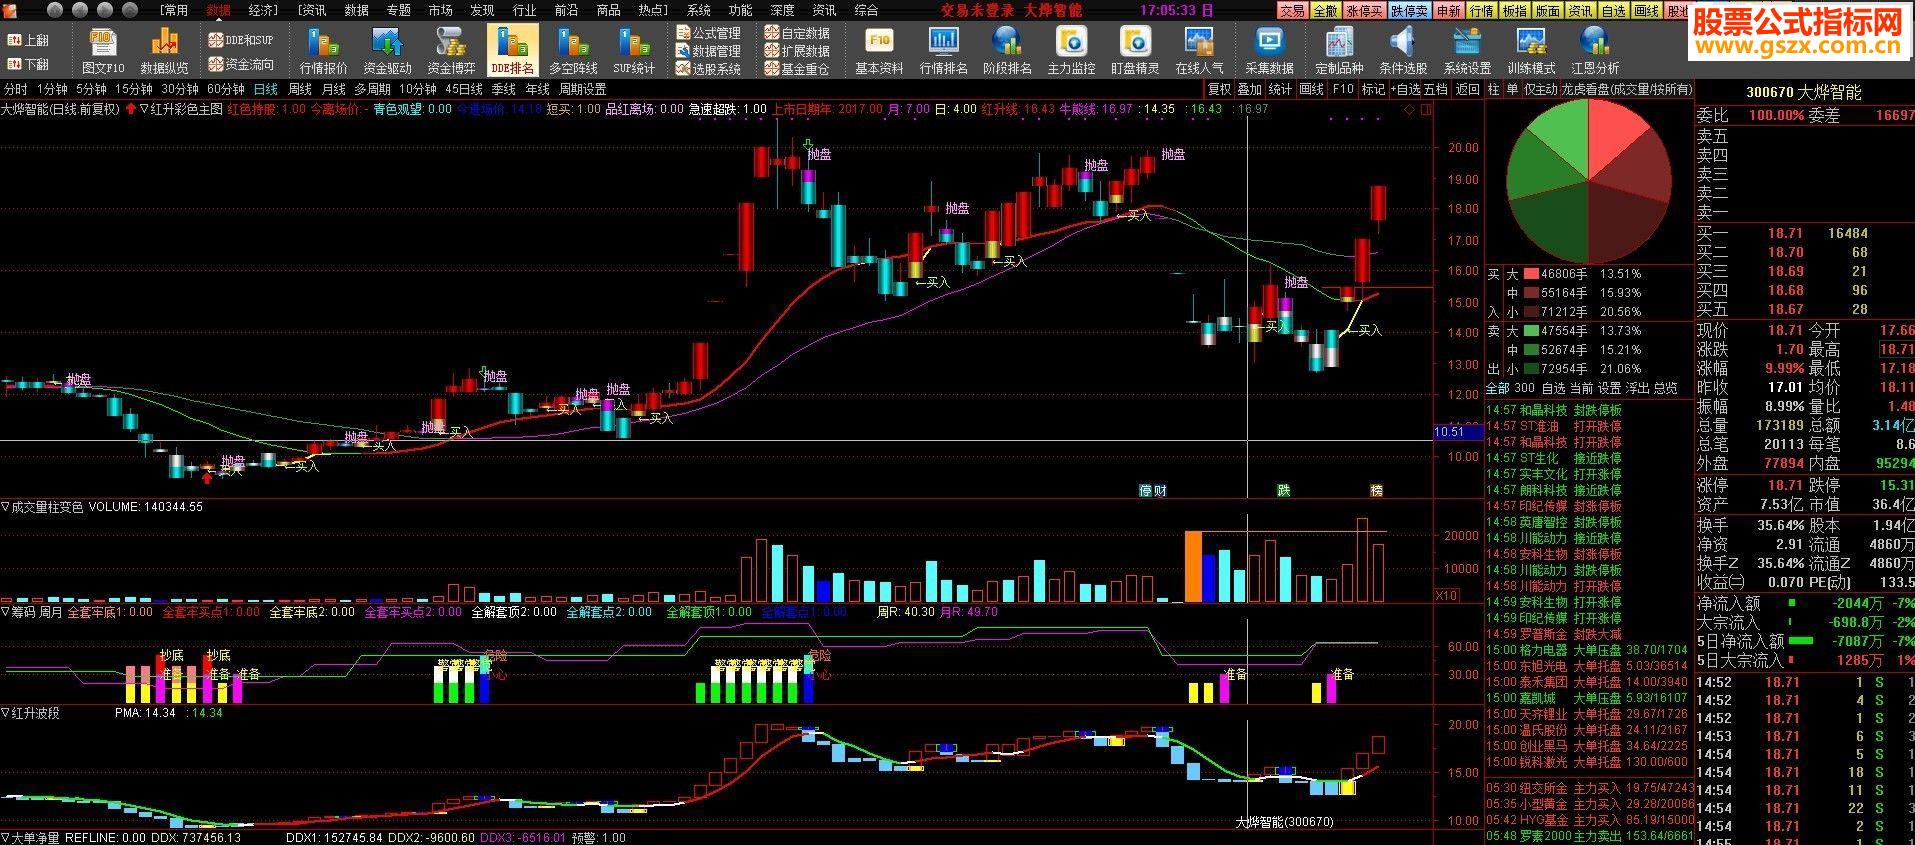The width and height of the screenshot is (1915, 845).
Task: Open 多空阵线 long-short view
Action: pos(573,51)
